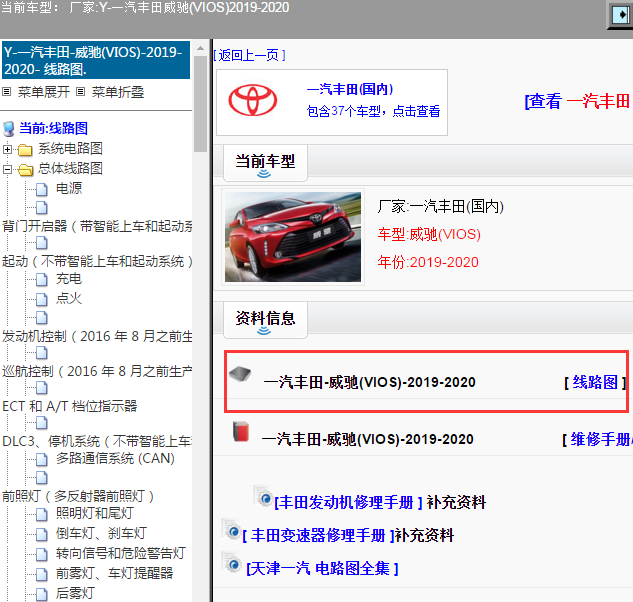
Task: Open 转向信号和危险警告灯 tree item
Action: pos(121,554)
